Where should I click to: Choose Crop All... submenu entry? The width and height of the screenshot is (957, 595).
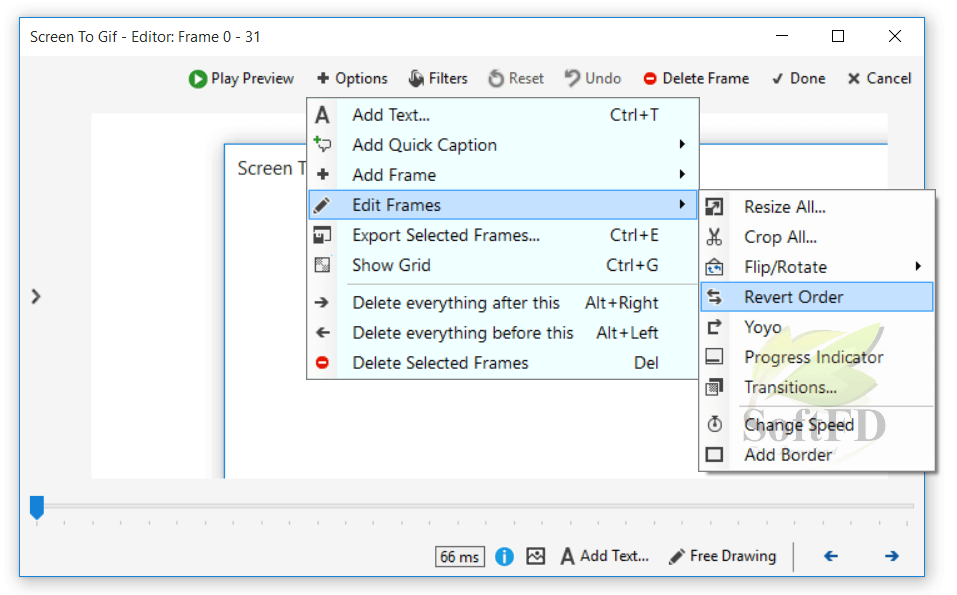pyautogui.click(x=817, y=237)
